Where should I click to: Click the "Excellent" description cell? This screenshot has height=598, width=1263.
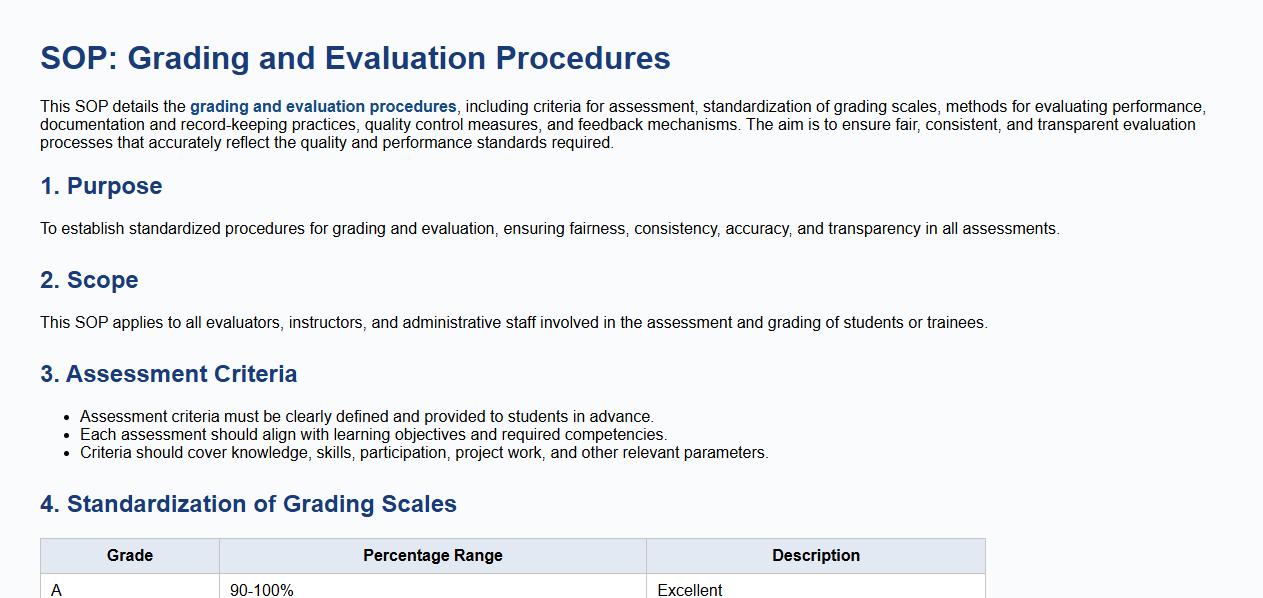click(x=690, y=590)
